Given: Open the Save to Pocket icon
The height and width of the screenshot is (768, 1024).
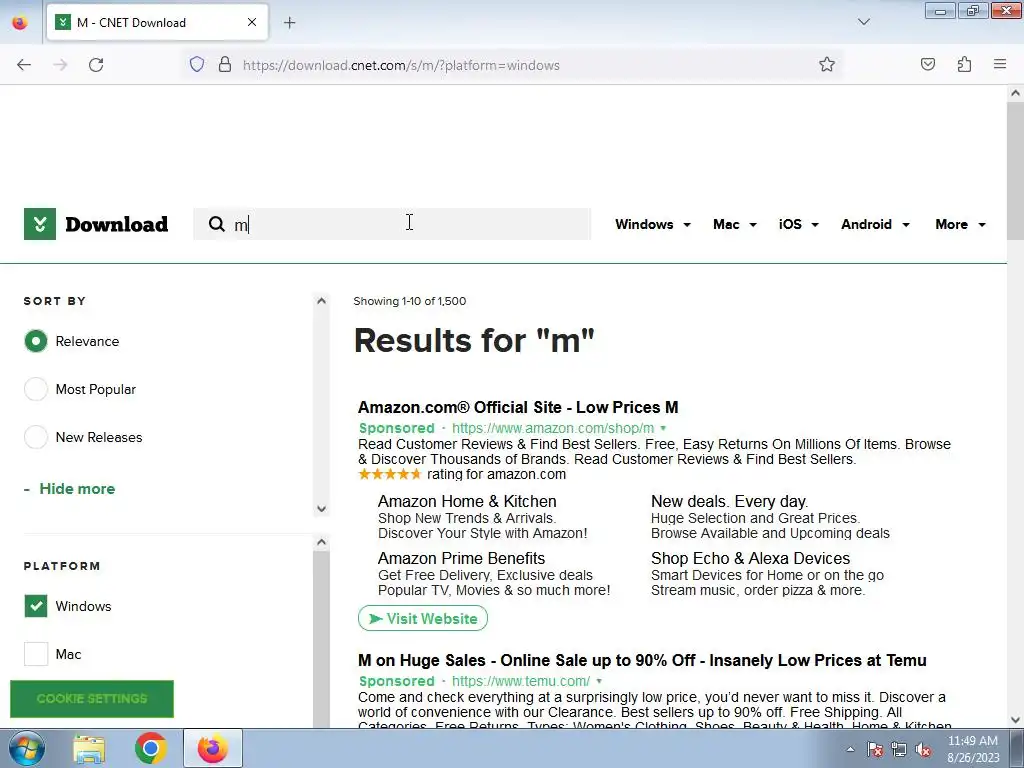Looking at the screenshot, I should [x=927, y=65].
